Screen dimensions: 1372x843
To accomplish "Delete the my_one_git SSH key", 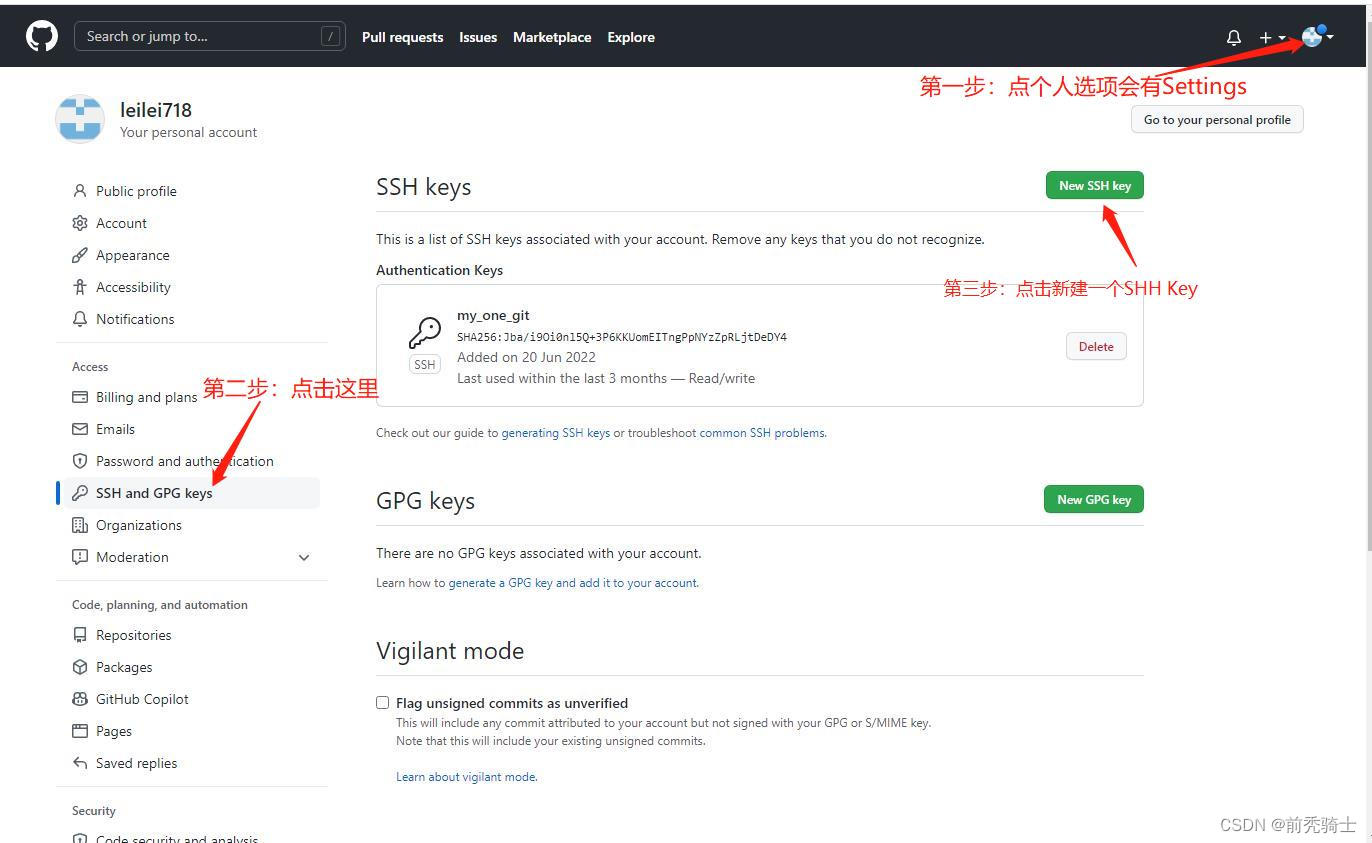I will coord(1096,346).
